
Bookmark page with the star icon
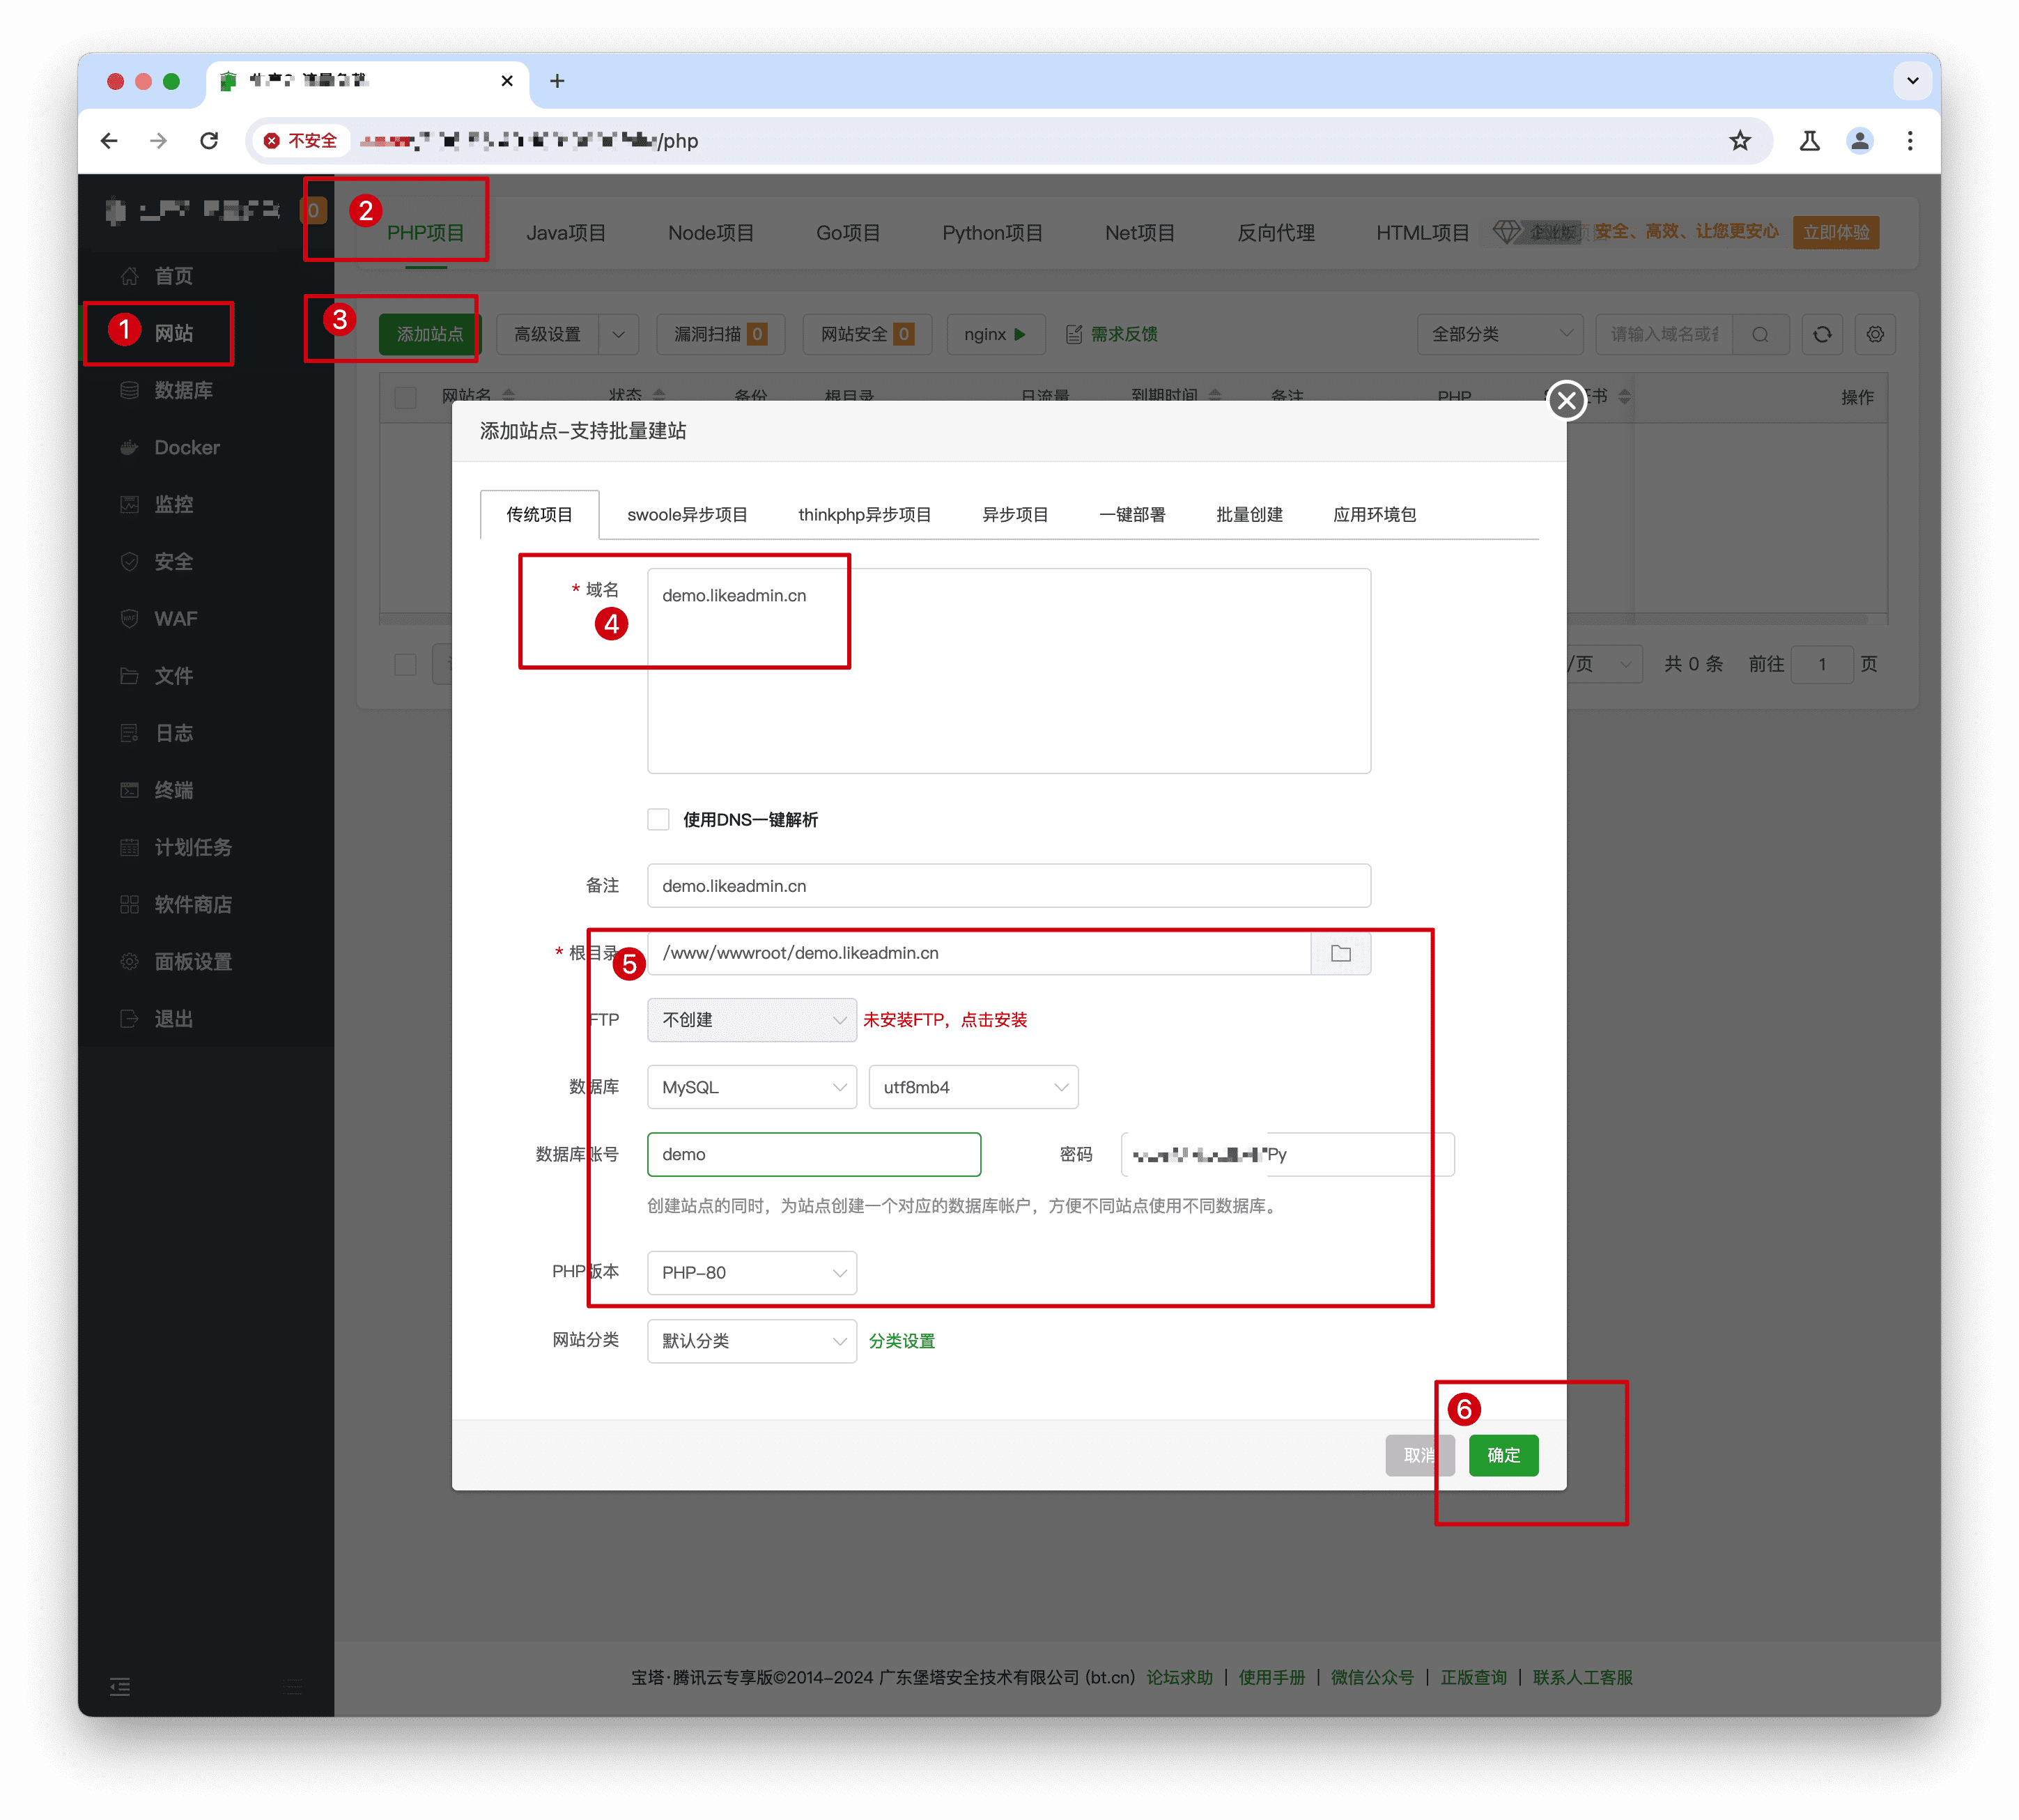point(1739,141)
